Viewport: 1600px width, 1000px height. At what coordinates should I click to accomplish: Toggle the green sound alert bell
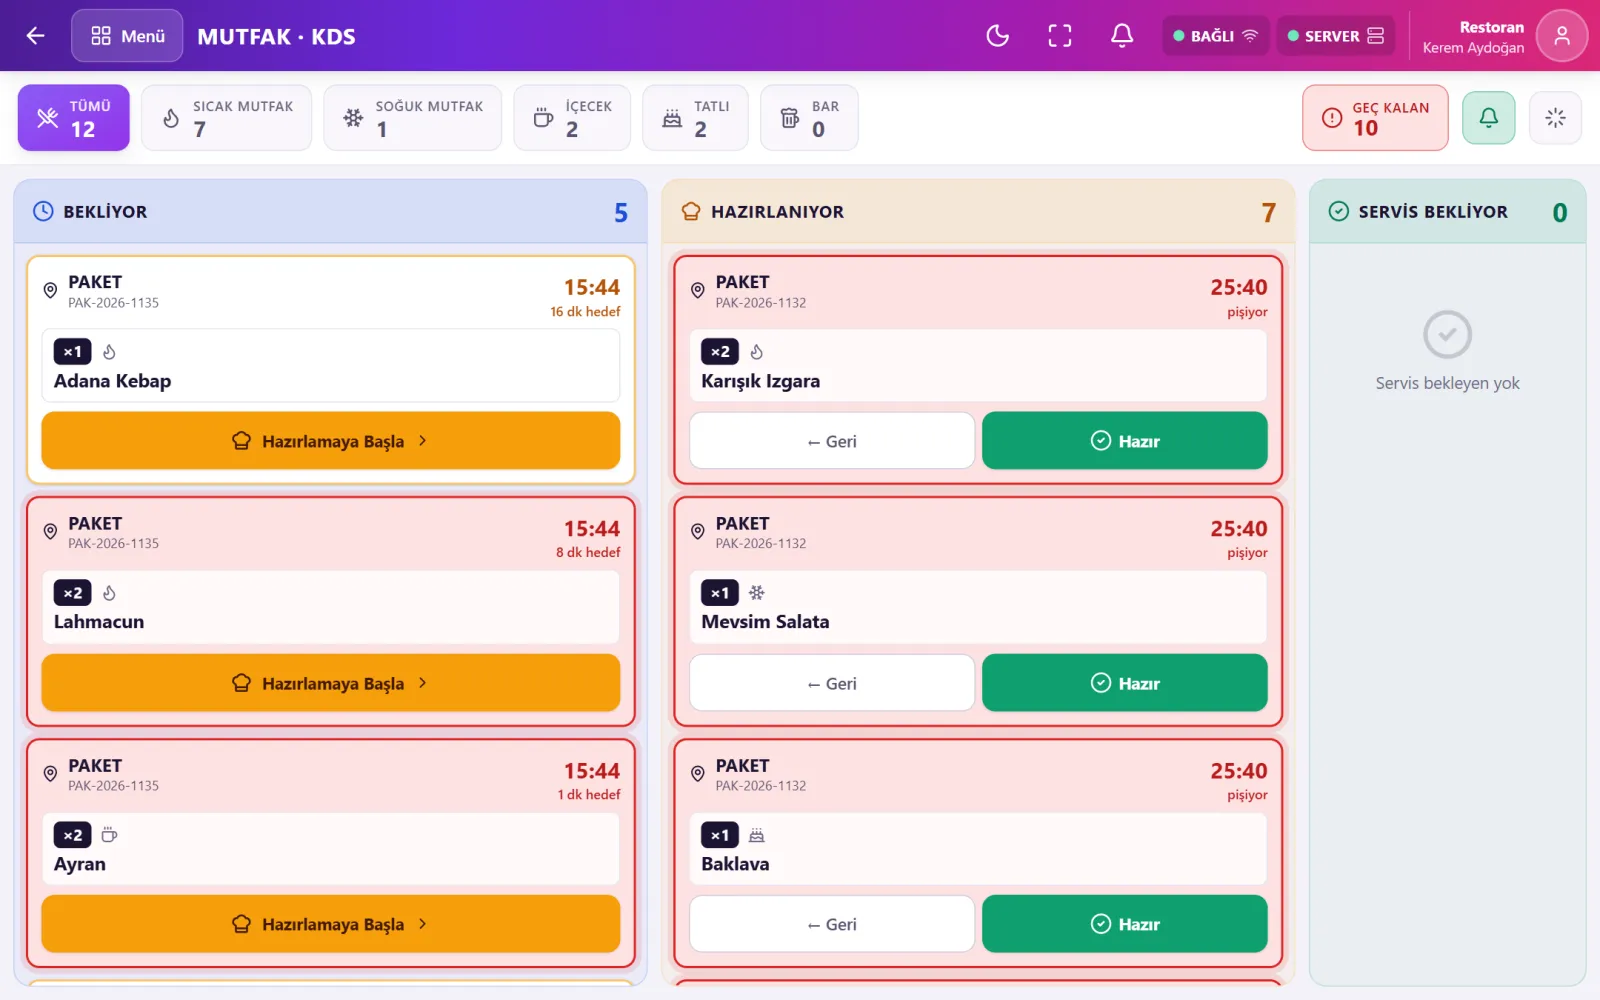(1489, 118)
